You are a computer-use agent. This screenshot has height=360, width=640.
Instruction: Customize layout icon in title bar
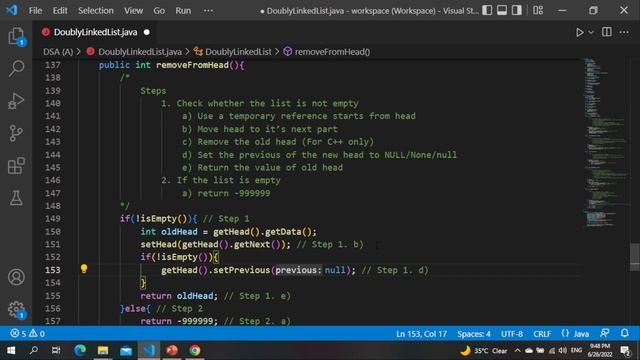pos(538,10)
